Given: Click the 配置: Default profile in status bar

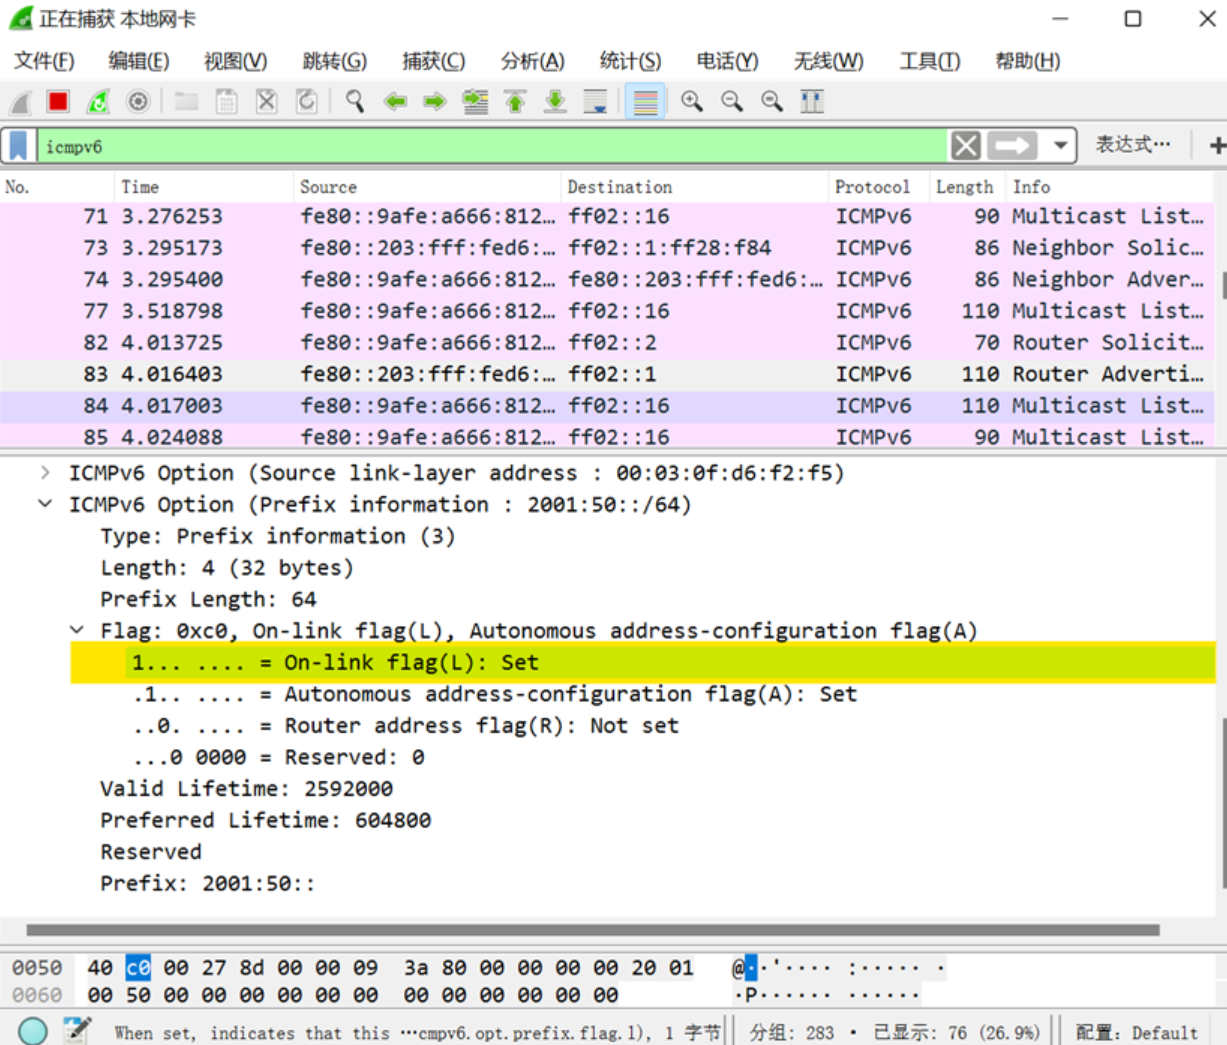Looking at the screenshot, I should [1136, 1032].
